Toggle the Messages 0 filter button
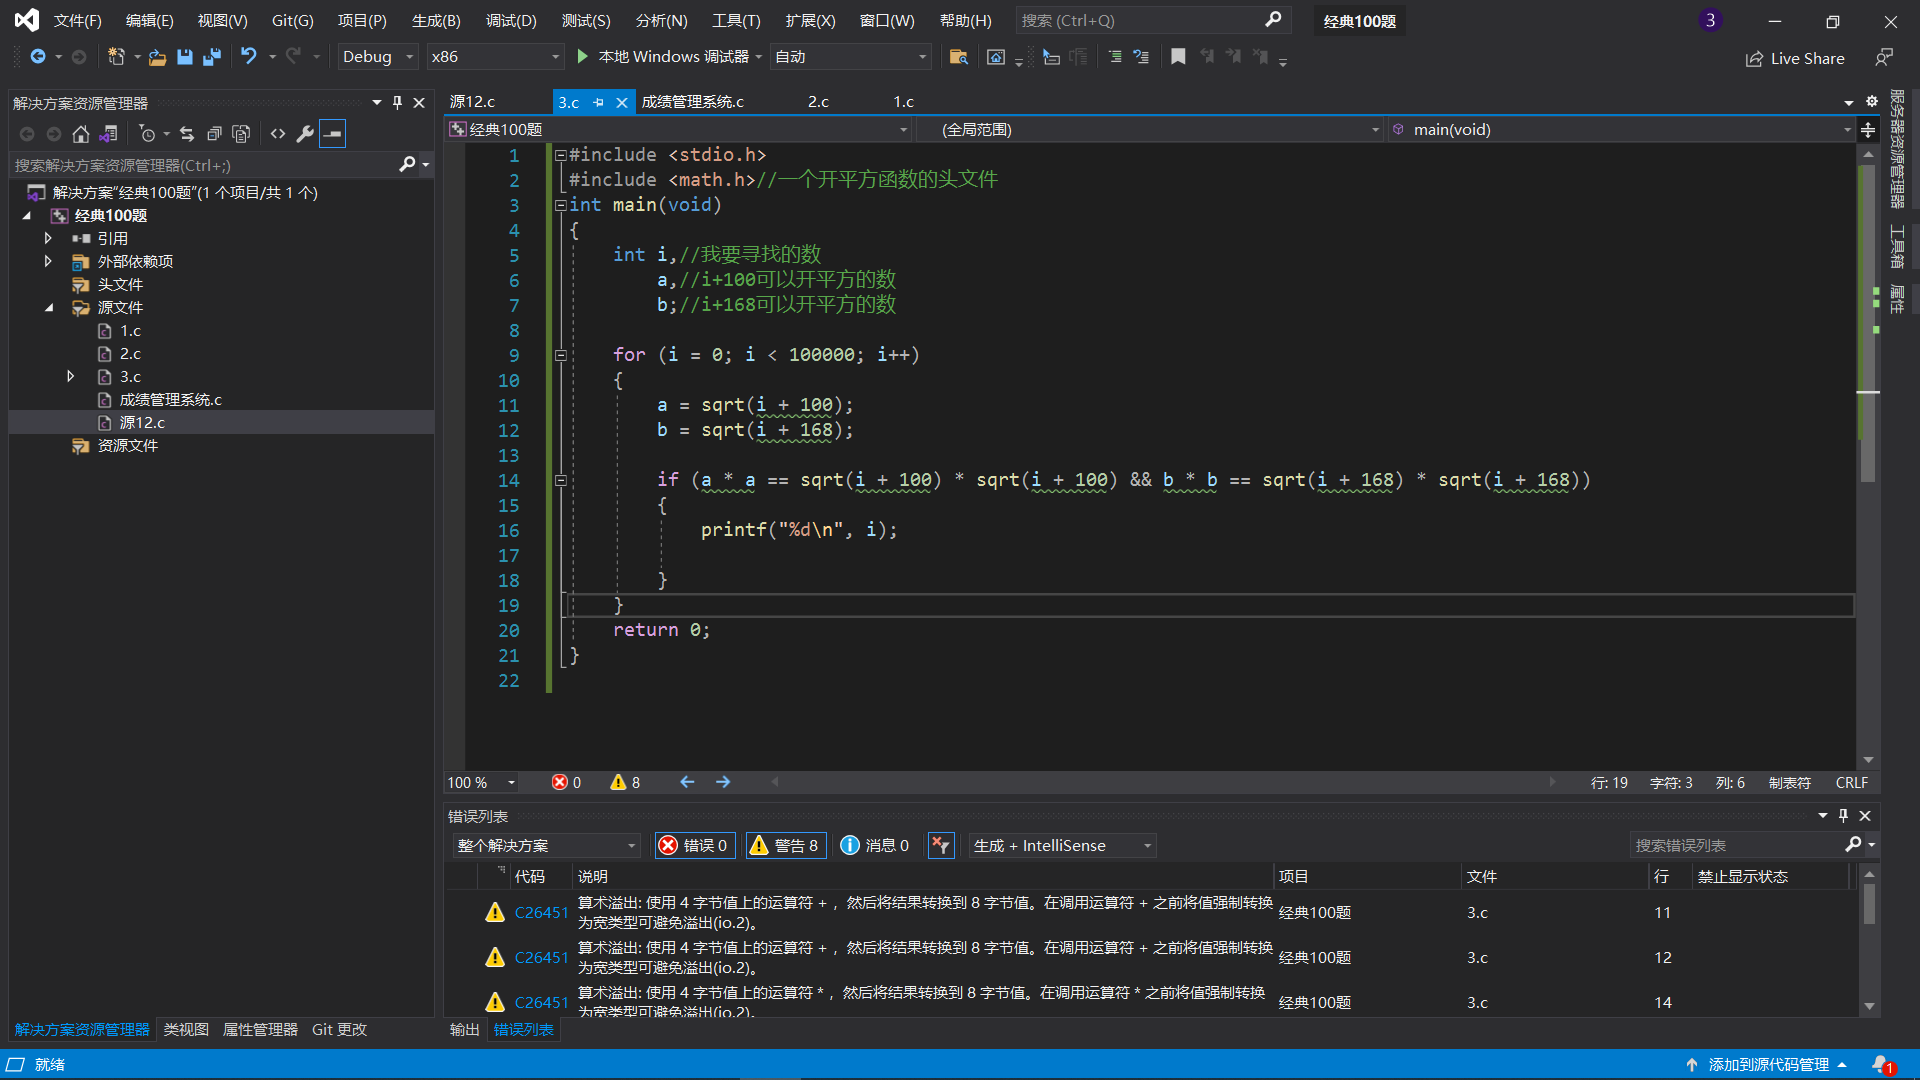 [875, 845]
